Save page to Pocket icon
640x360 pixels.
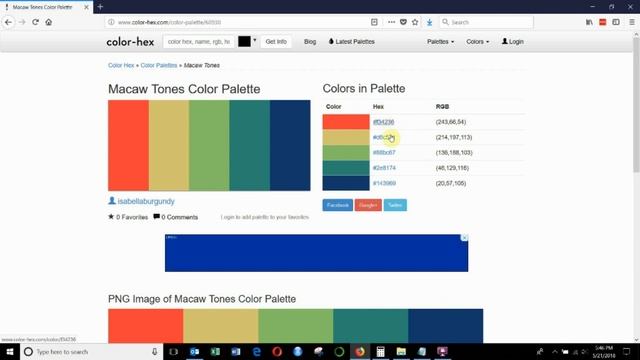pos(403,22)
